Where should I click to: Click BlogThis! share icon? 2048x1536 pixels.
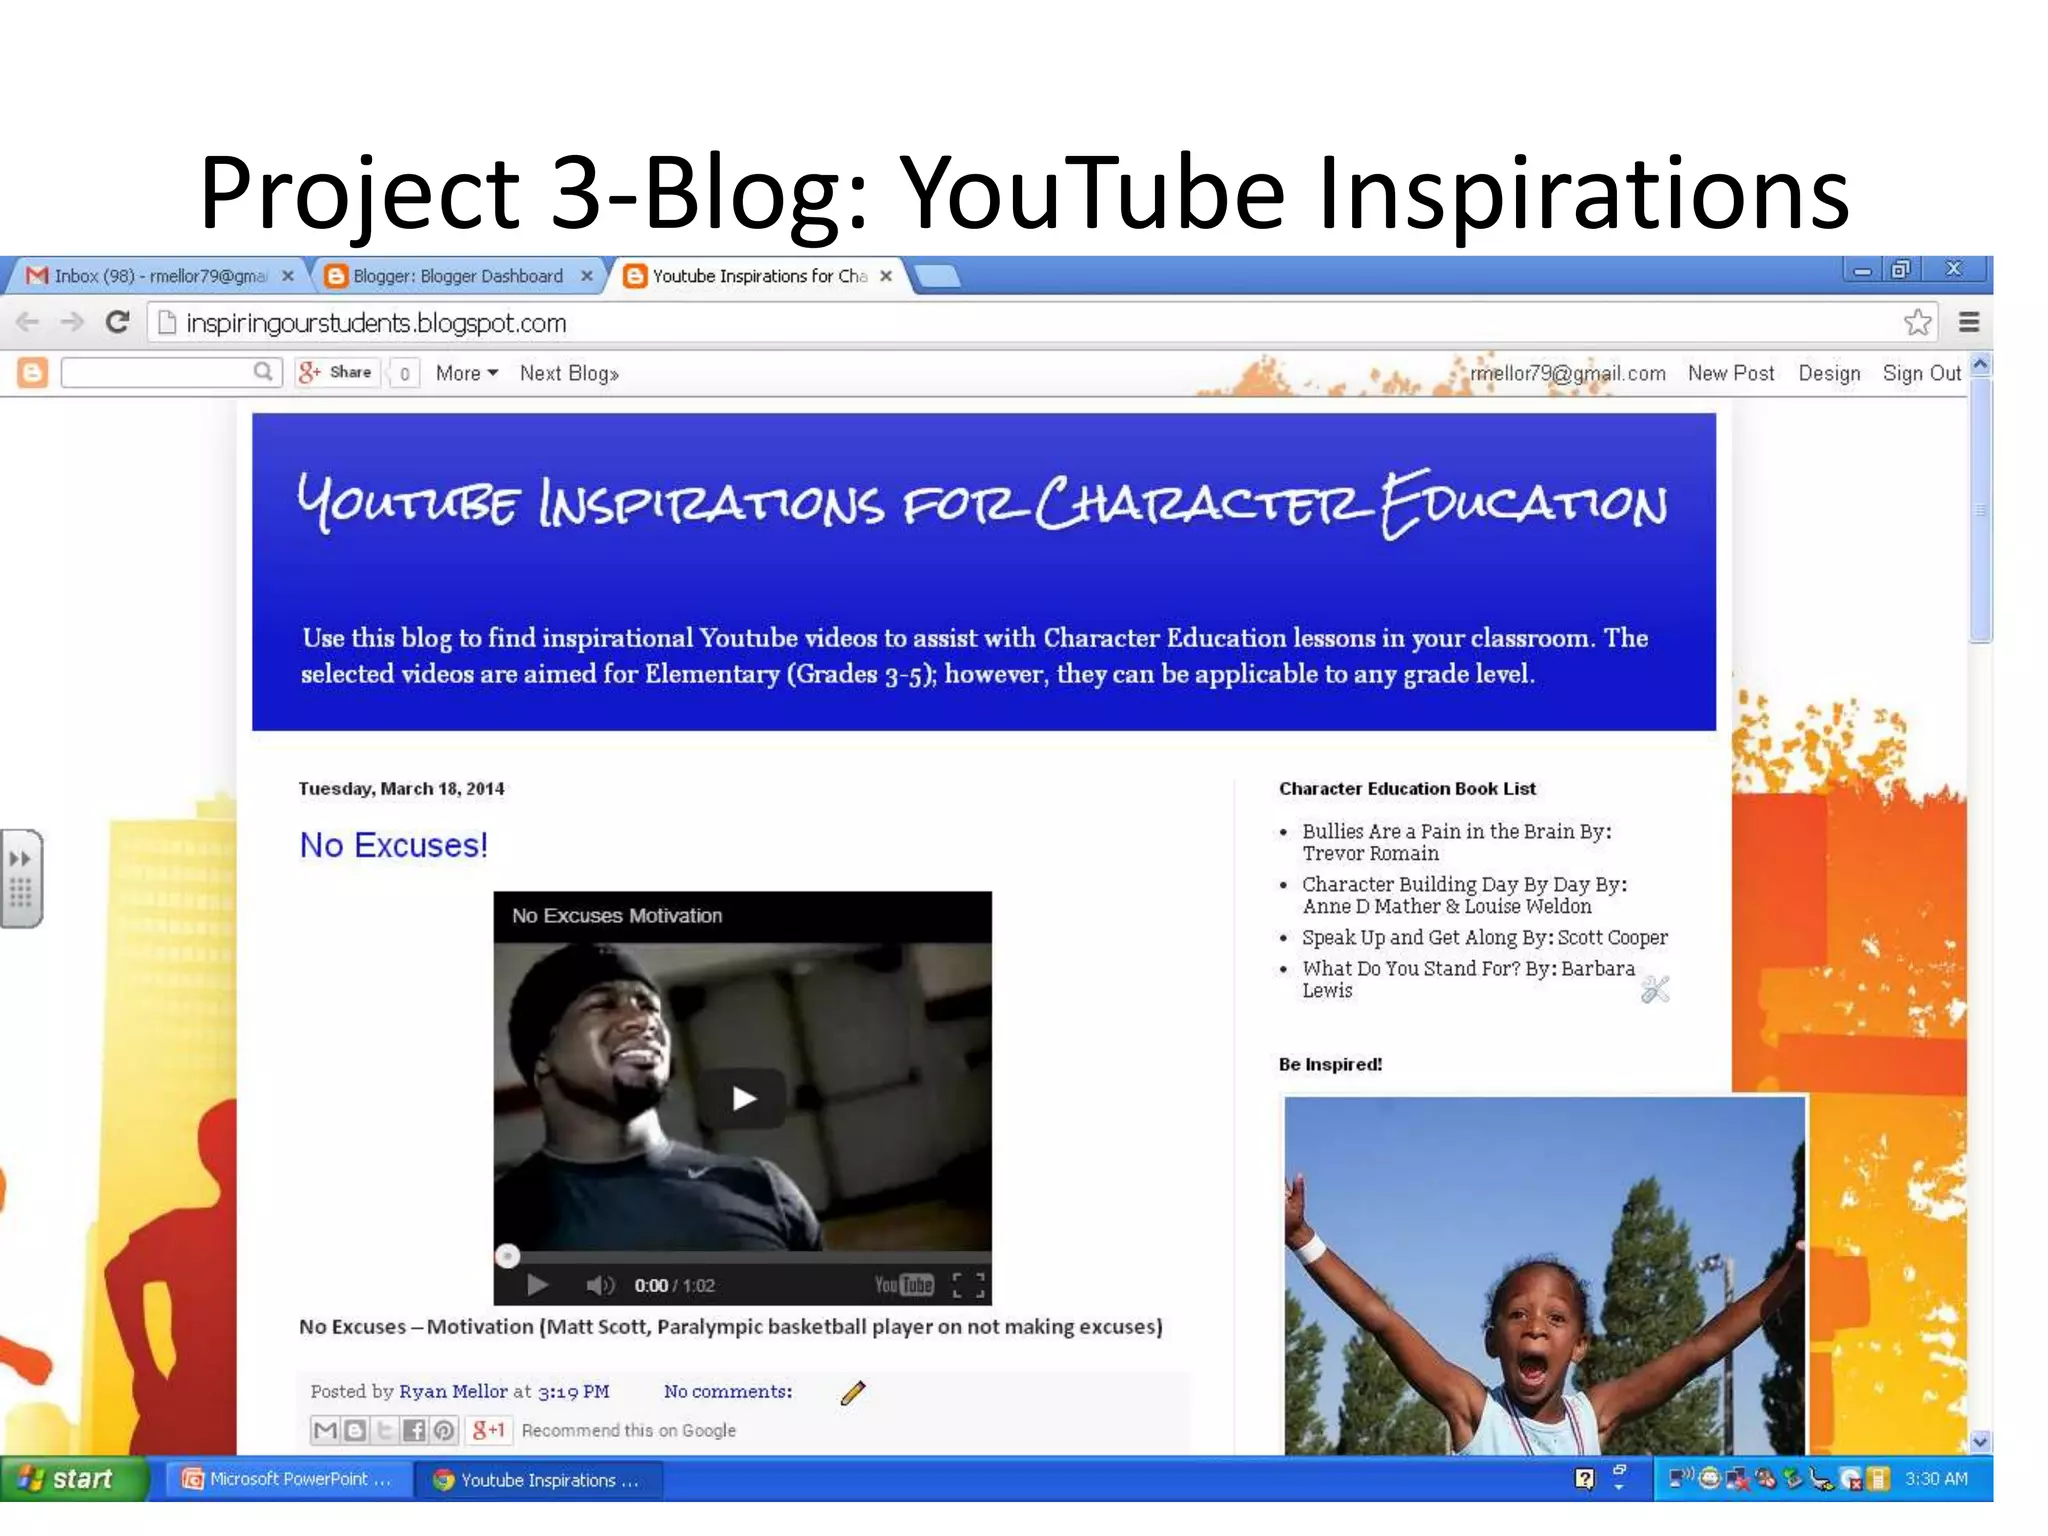[354, 1430]
